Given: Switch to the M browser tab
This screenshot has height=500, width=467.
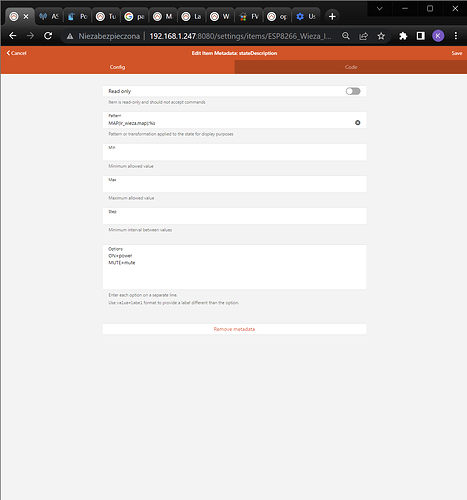Looking at the screenshot, I should click(163, 16).
